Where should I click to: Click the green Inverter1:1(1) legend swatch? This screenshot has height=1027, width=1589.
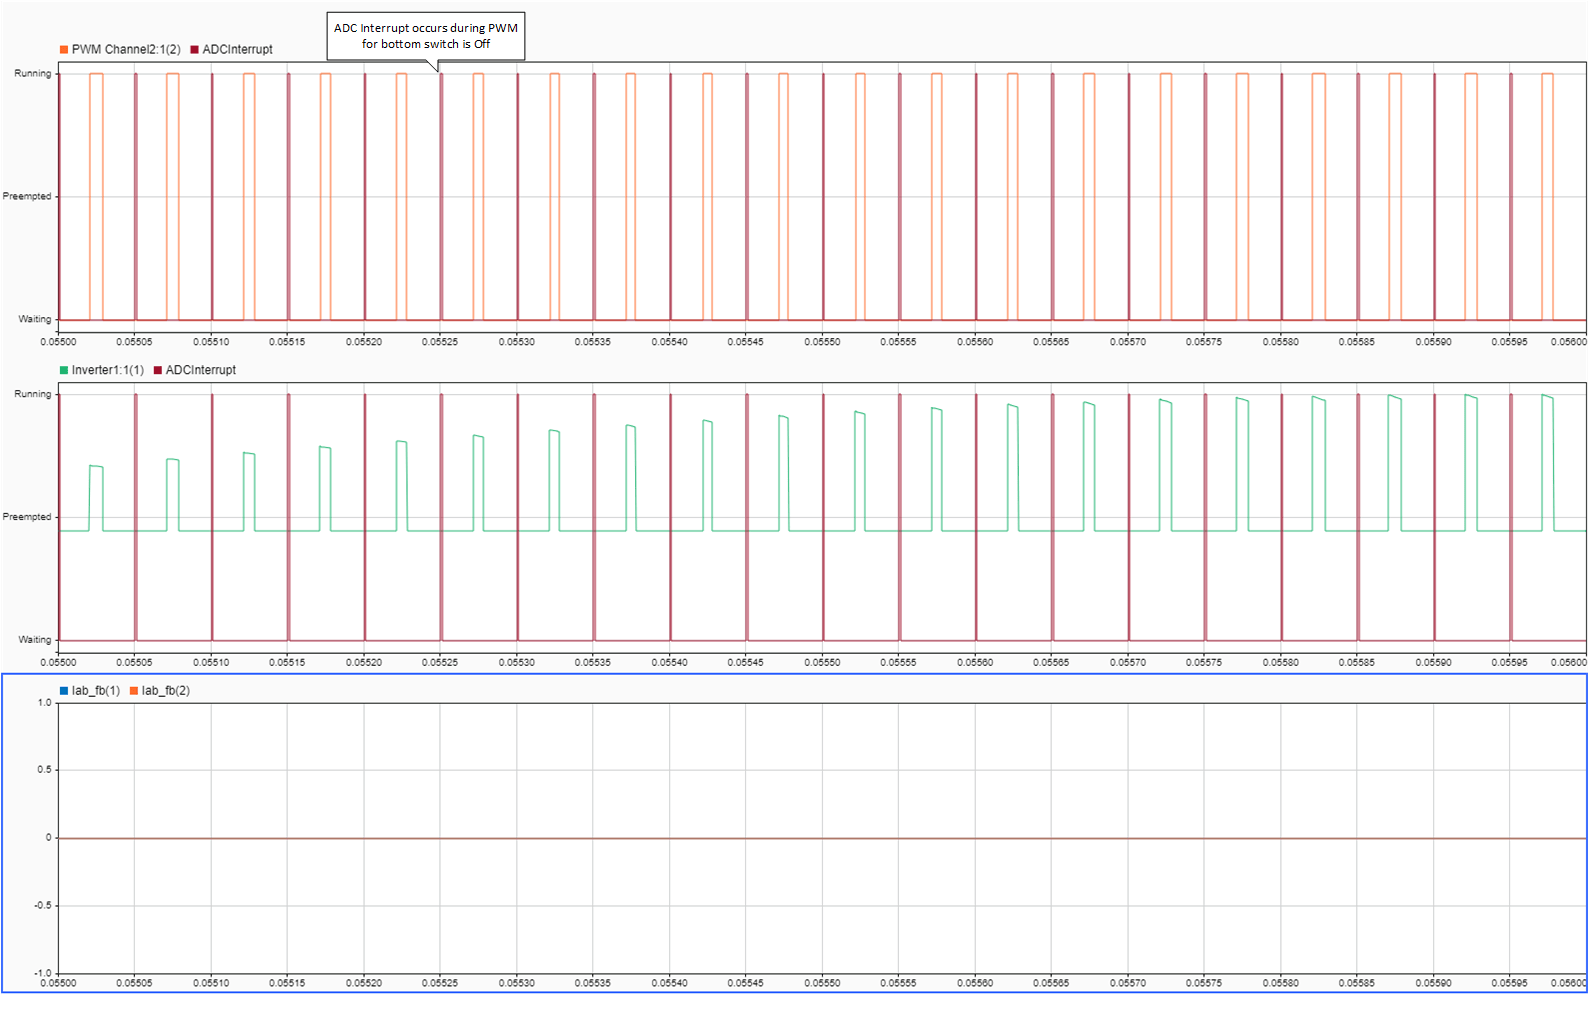pyautogui.click(x=64, y=370)
